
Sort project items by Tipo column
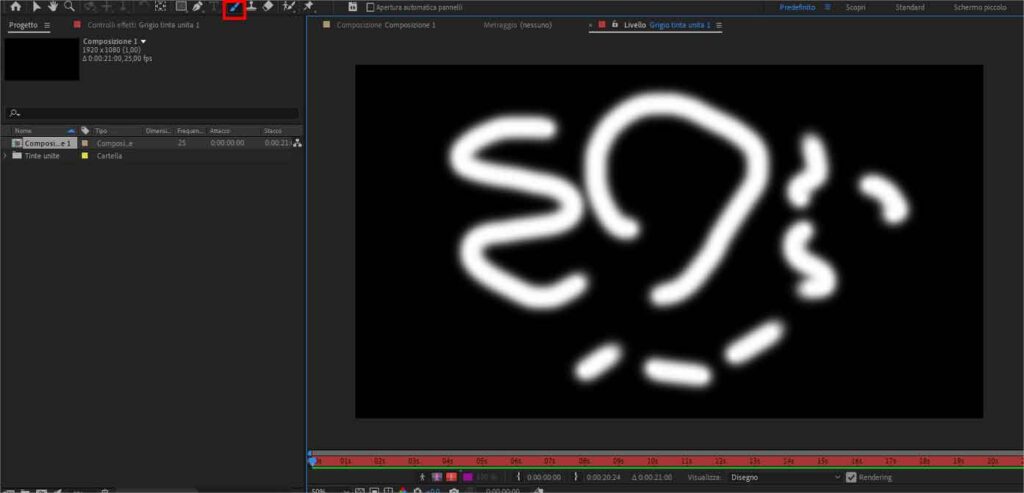101,131
